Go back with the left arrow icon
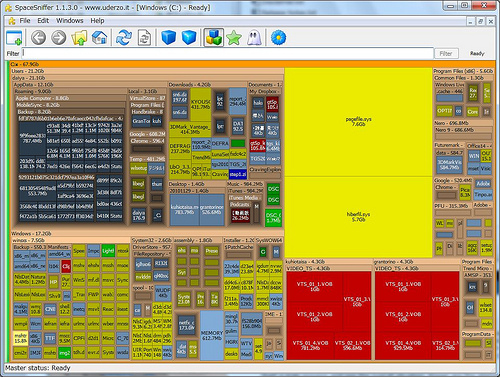 tap(38, 37)
